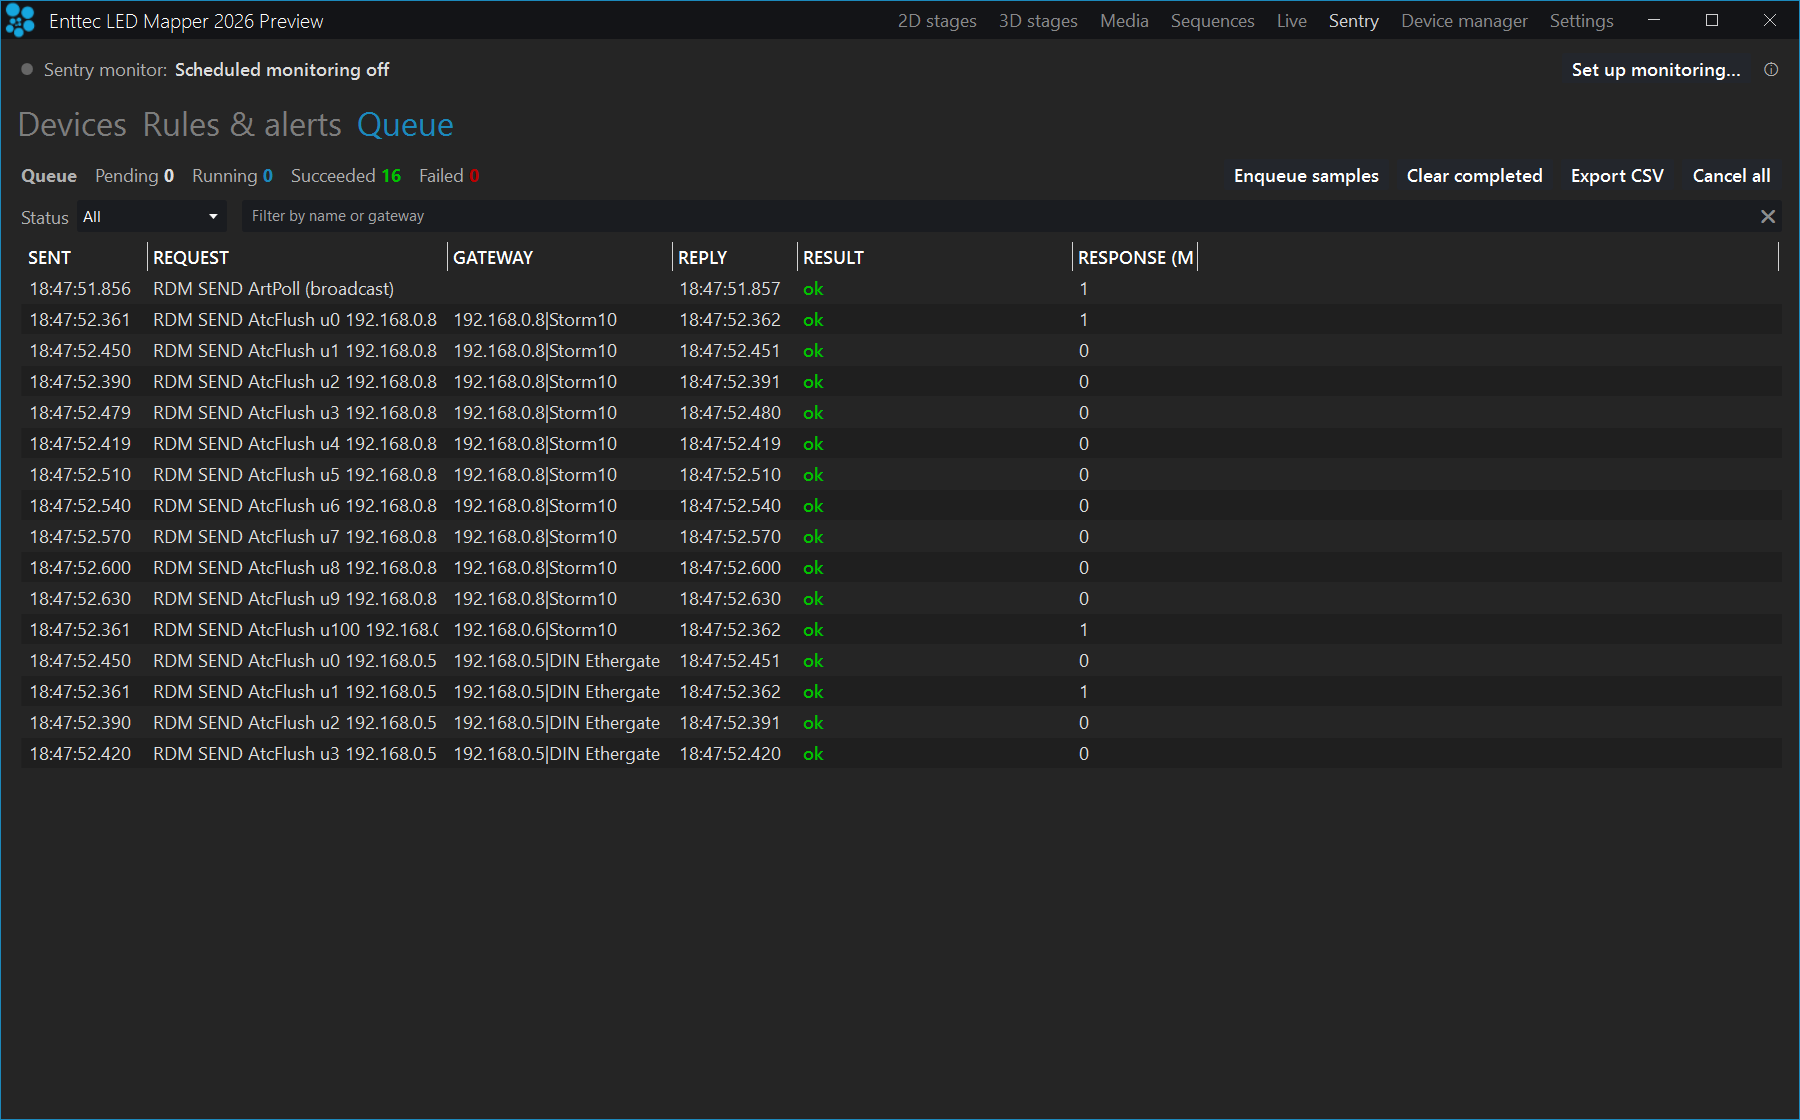This screenshot has height=1120, width=1800.
Task: Select row AtcFlush u8 192.168.0.8
Action: pos(901,568)
